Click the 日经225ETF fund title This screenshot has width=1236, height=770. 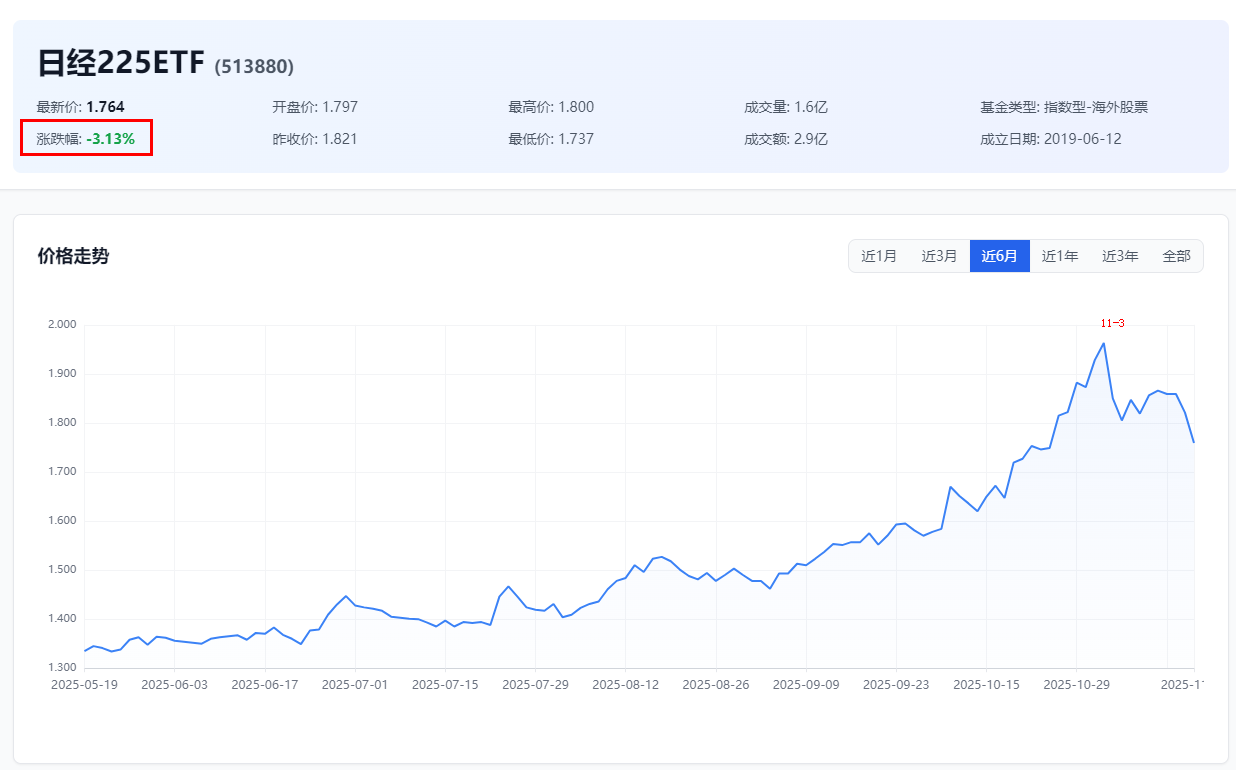click(121, 63)
